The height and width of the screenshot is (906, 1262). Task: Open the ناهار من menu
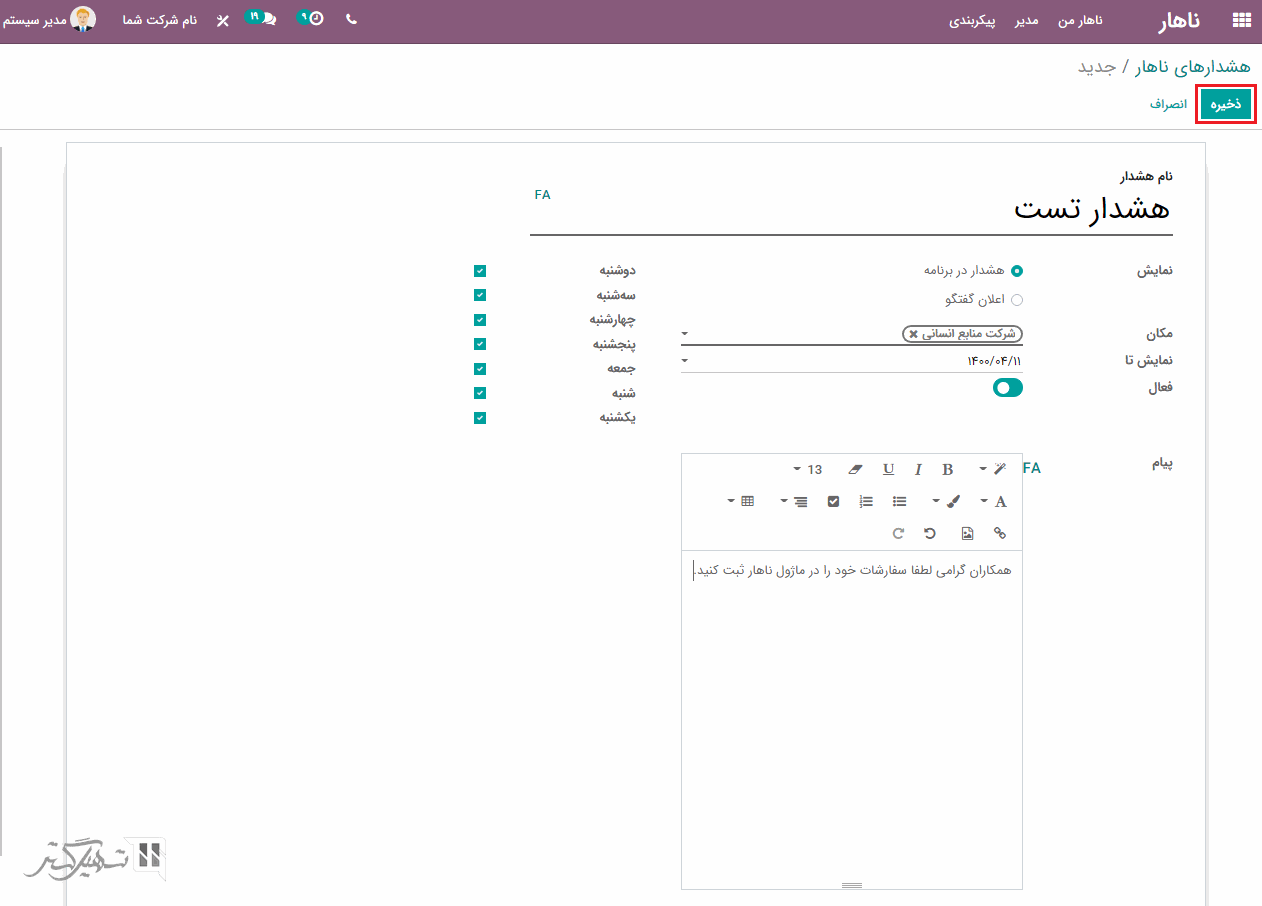click(1080, 20)
